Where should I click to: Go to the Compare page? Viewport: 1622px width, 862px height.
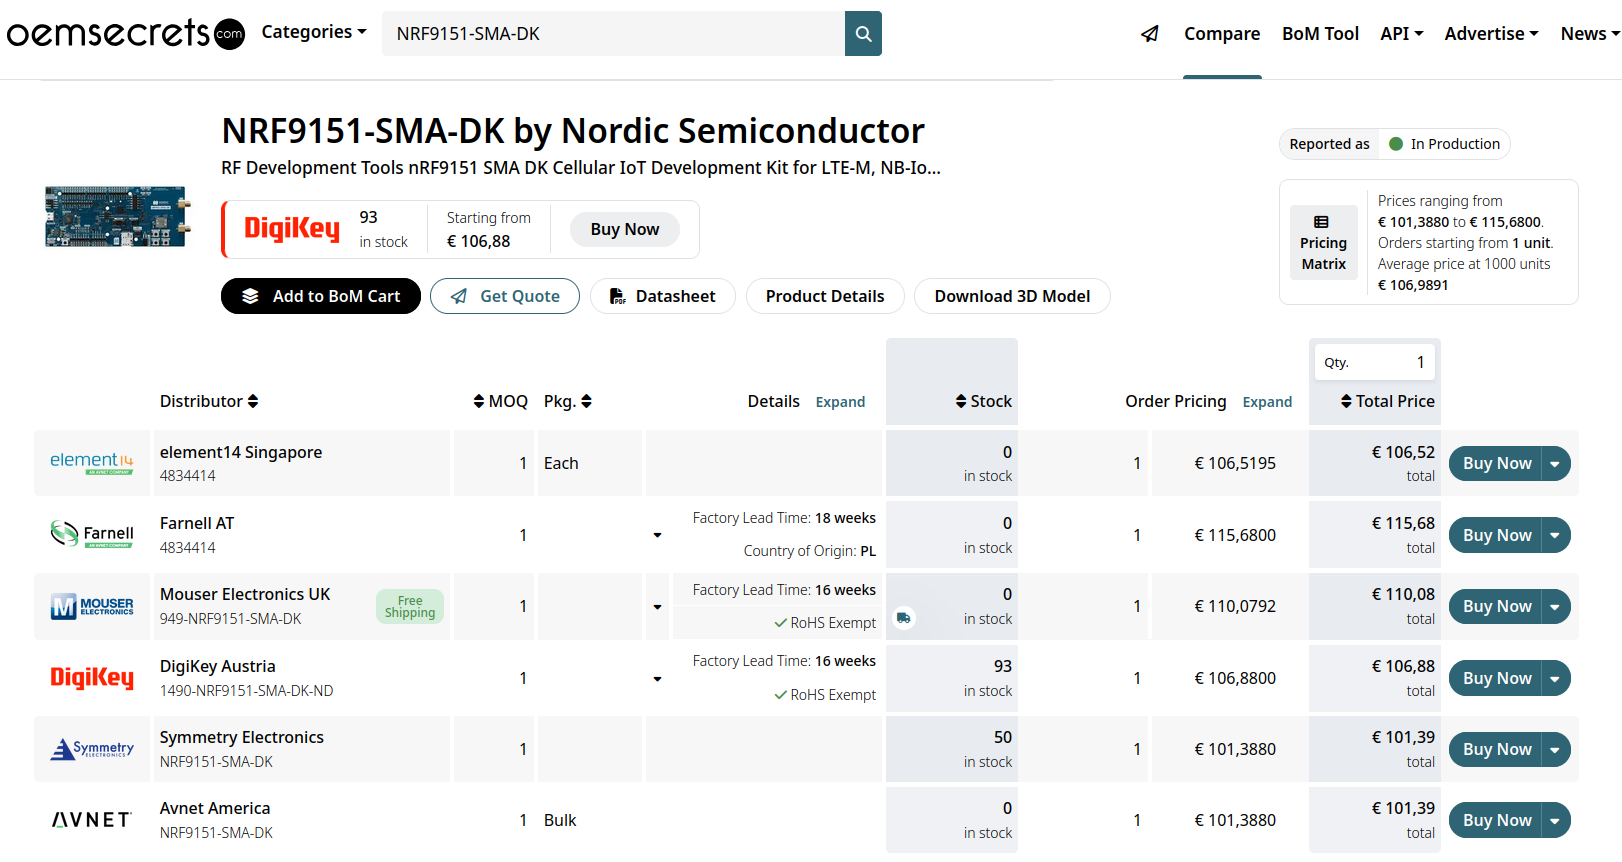(1222, 34)
